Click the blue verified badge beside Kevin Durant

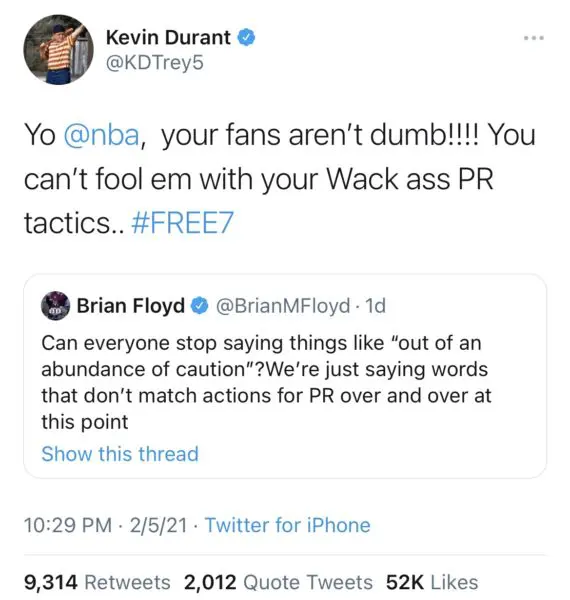247,38
